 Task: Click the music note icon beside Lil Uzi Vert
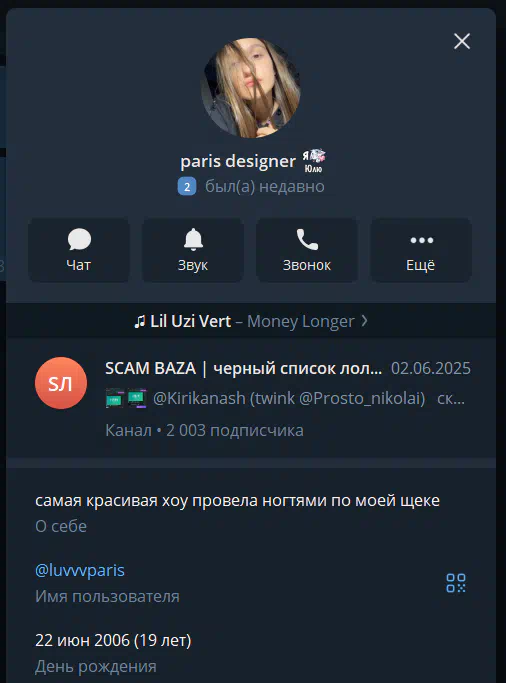pyautogui.click(x=139, y=322)
